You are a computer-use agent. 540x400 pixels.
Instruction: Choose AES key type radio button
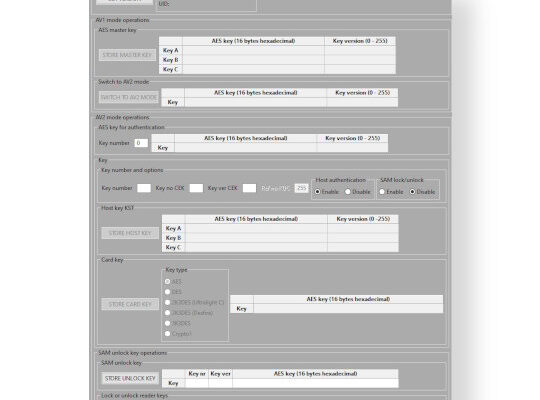coord(167,281)
